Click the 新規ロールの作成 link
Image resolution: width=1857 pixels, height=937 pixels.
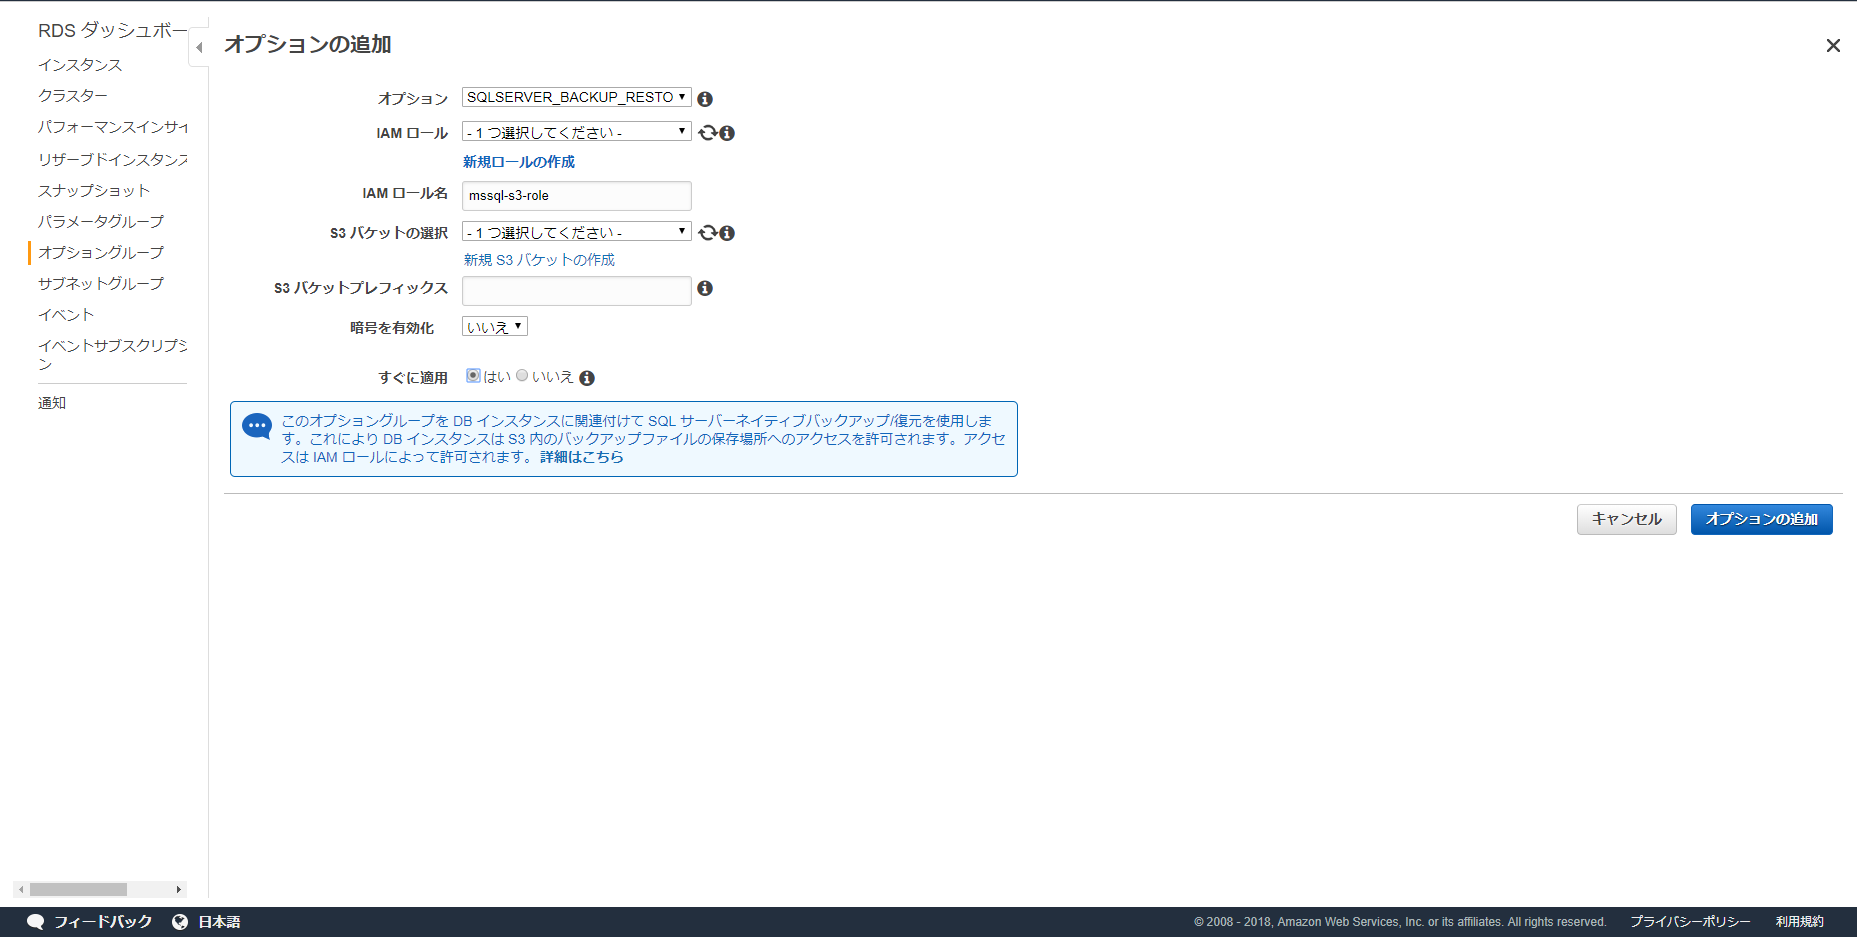(x=518, y=161)
